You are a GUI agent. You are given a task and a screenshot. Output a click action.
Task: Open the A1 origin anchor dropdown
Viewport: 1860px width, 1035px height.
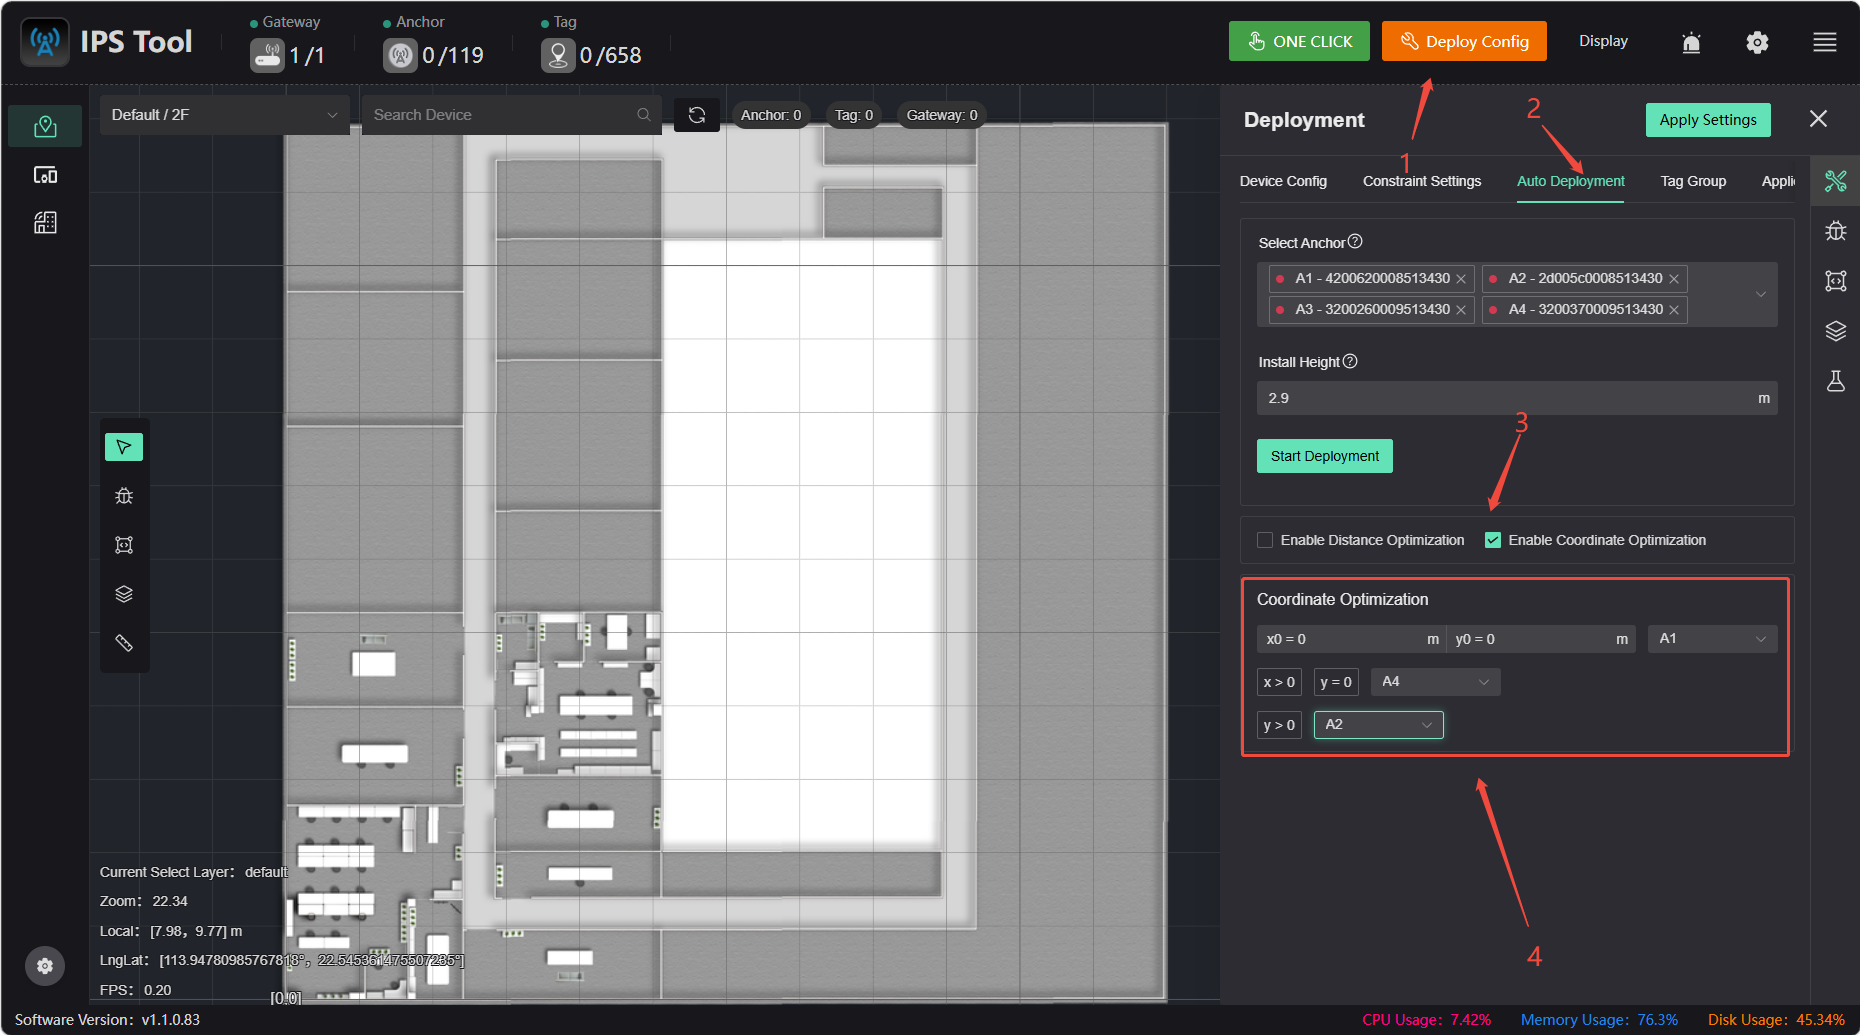click(x=1713, y=639)
